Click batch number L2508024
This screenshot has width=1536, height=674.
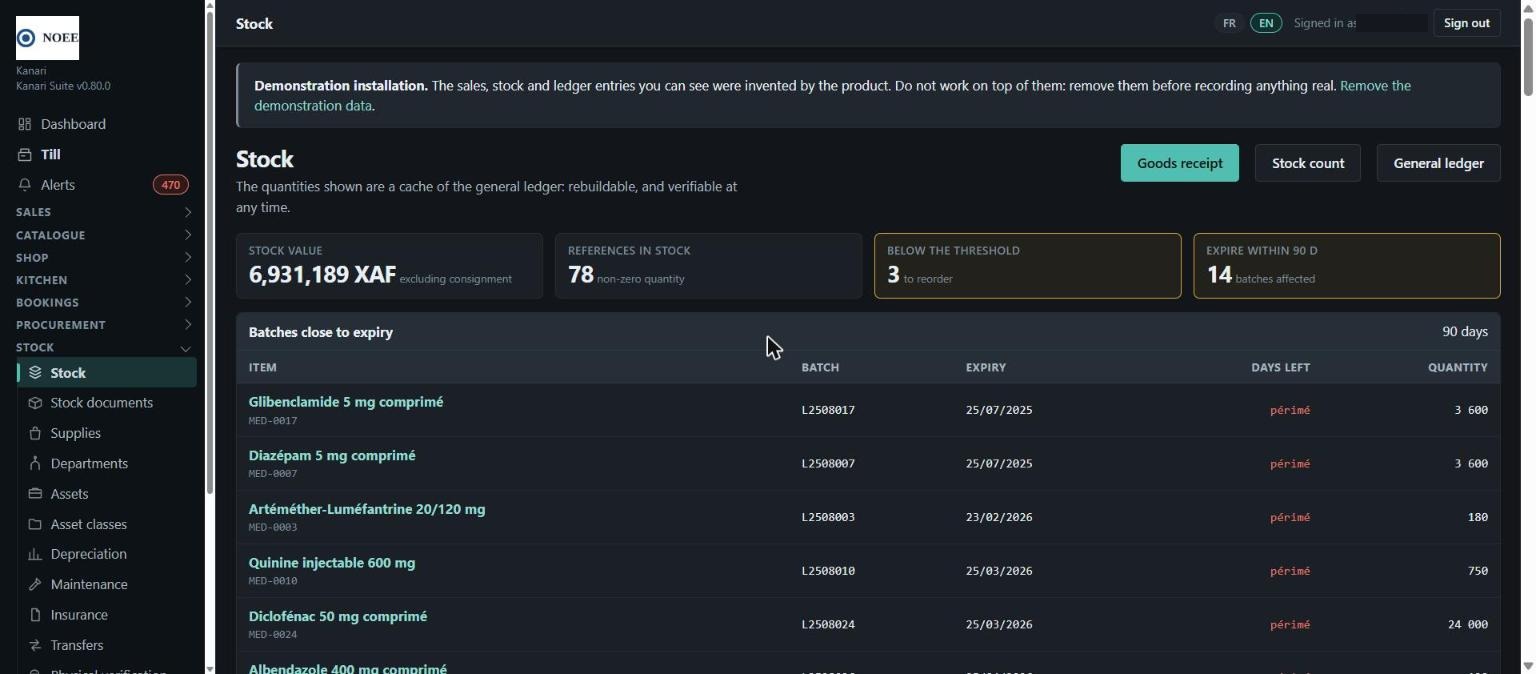coord(828,625)
